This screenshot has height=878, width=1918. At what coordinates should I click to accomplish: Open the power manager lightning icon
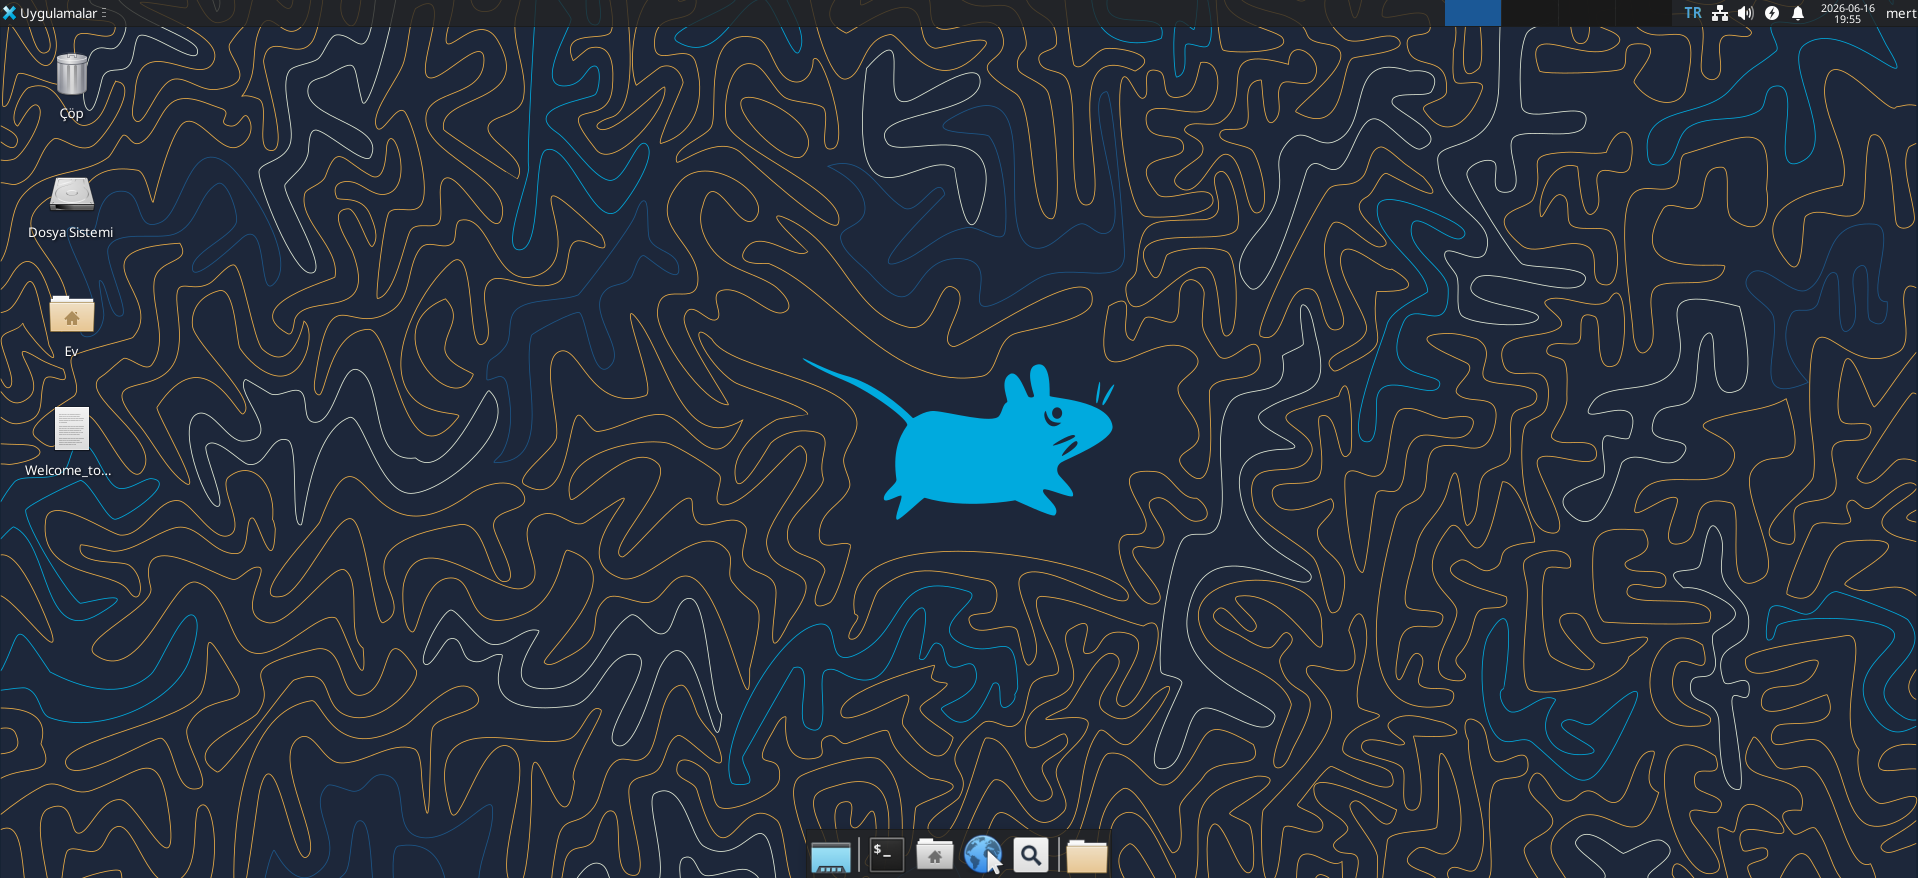coord(1772,13)
